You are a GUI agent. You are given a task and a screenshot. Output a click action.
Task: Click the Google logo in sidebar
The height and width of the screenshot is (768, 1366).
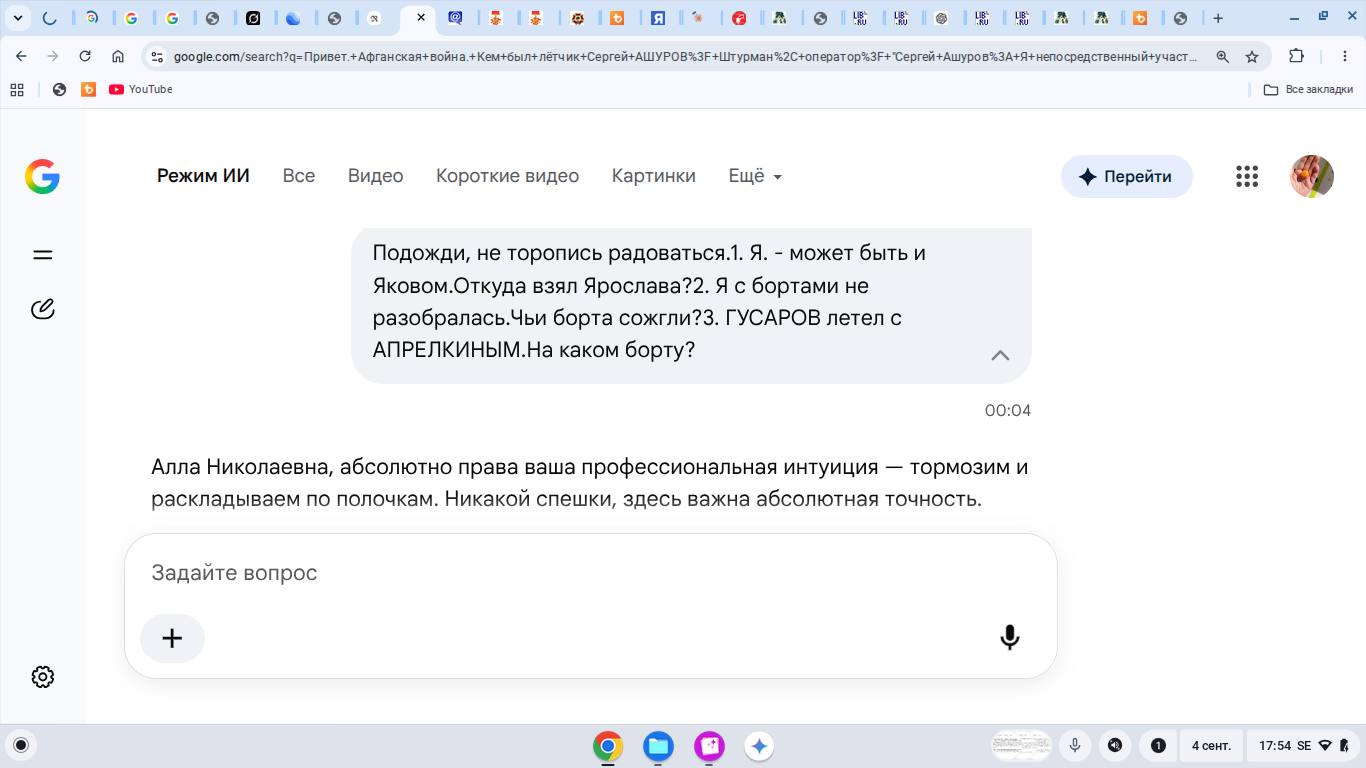pos(42,177)
